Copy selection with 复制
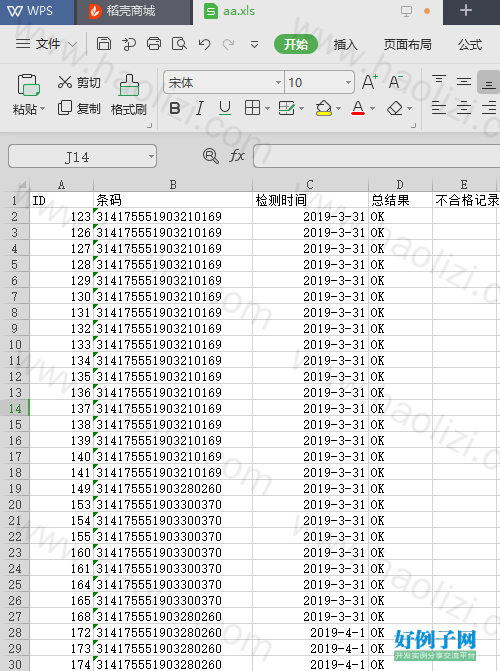Image resolution: width=500 pixels, height=671 pixels. click(79, 108)
